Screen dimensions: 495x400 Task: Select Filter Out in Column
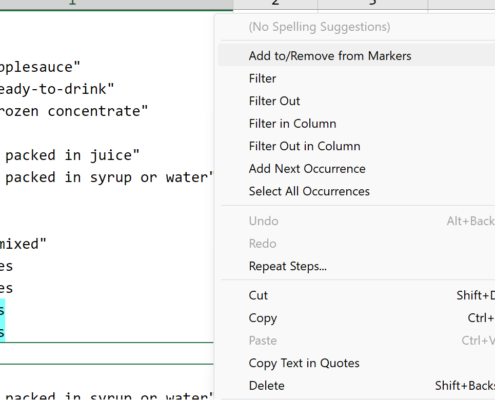click(x=356, y=146)
